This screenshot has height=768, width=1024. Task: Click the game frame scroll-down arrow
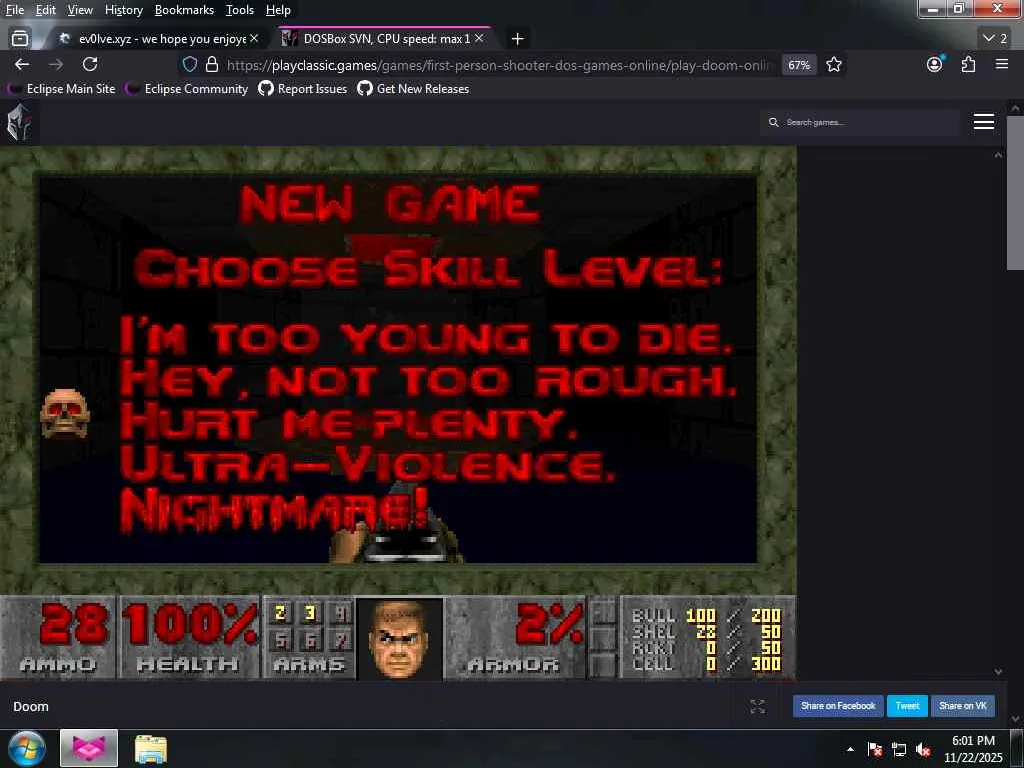tap(998, 671)
